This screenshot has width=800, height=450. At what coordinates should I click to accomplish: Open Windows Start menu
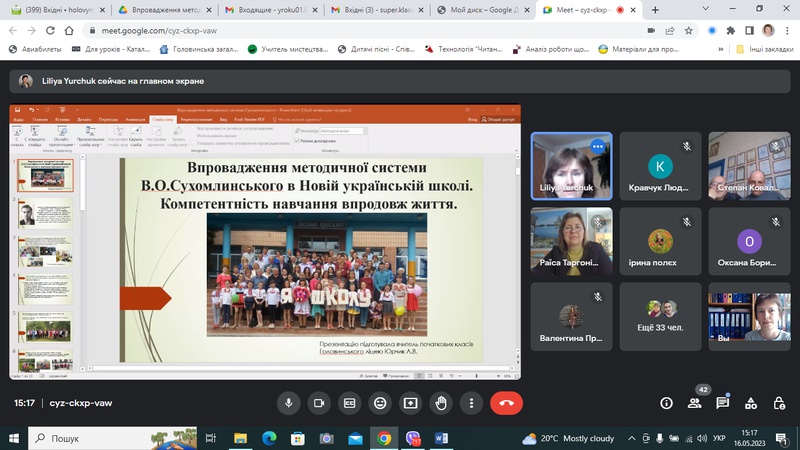coord(14,438)
